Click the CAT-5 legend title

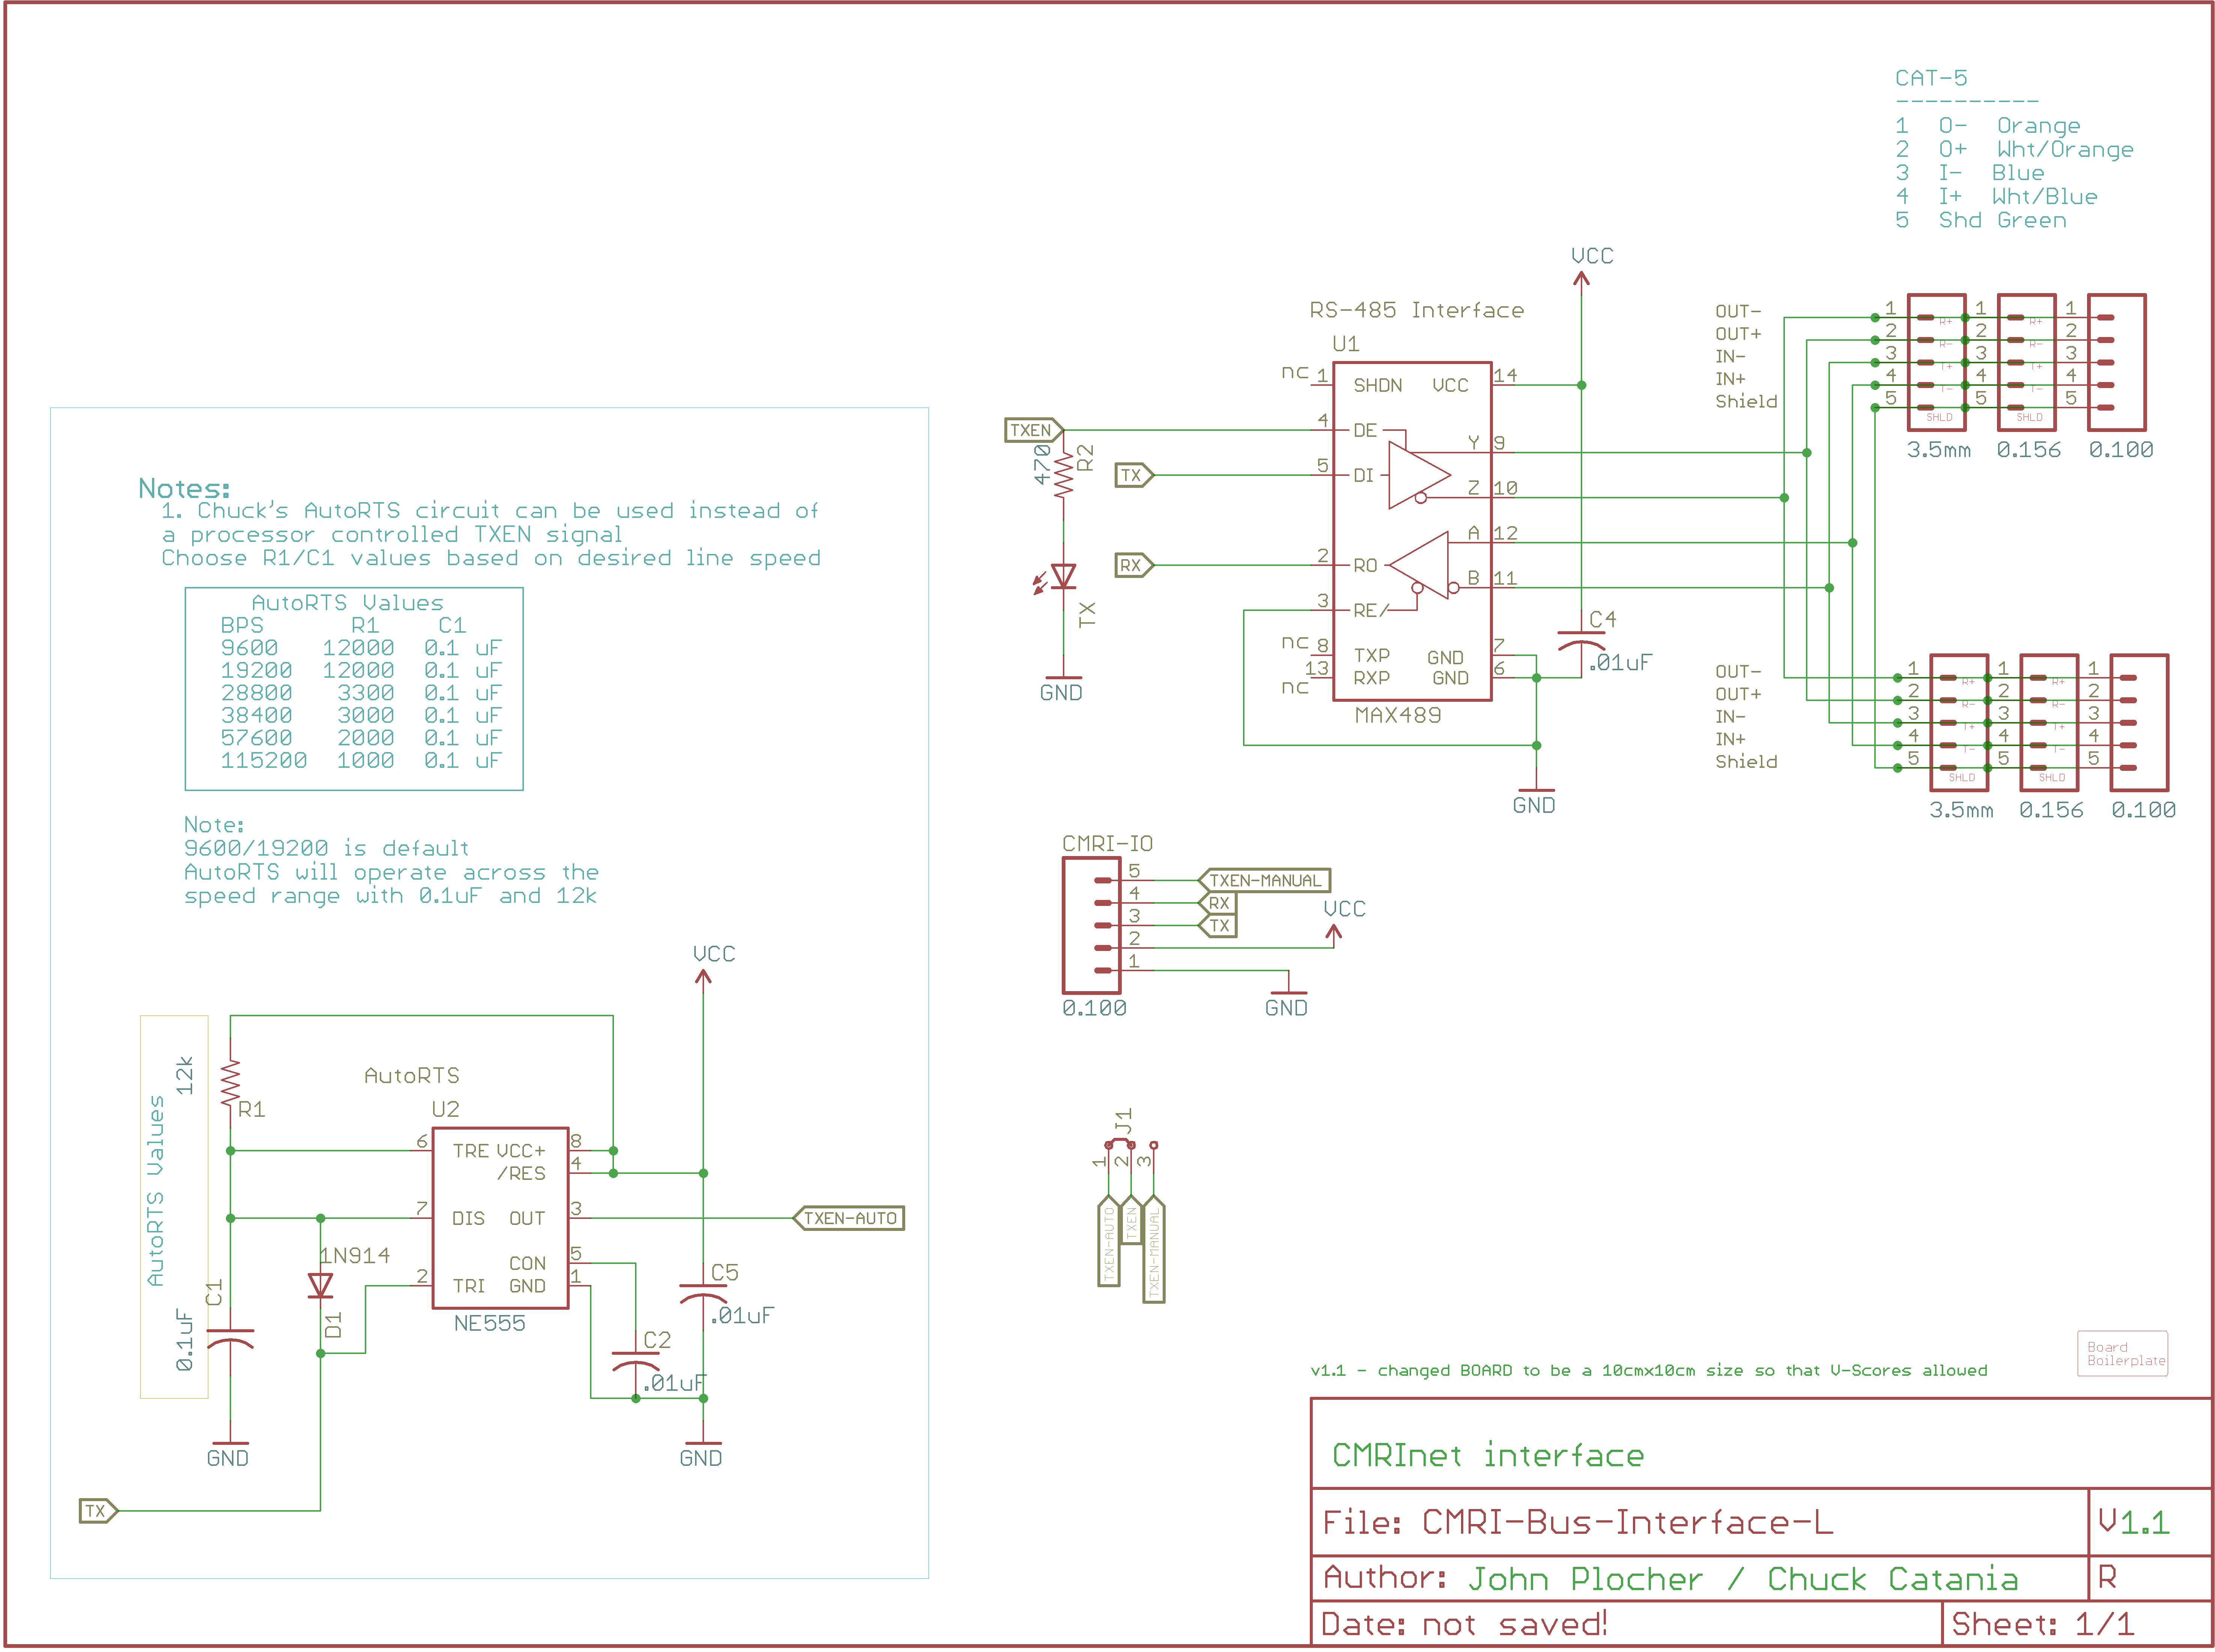(x=1931, y=78)
